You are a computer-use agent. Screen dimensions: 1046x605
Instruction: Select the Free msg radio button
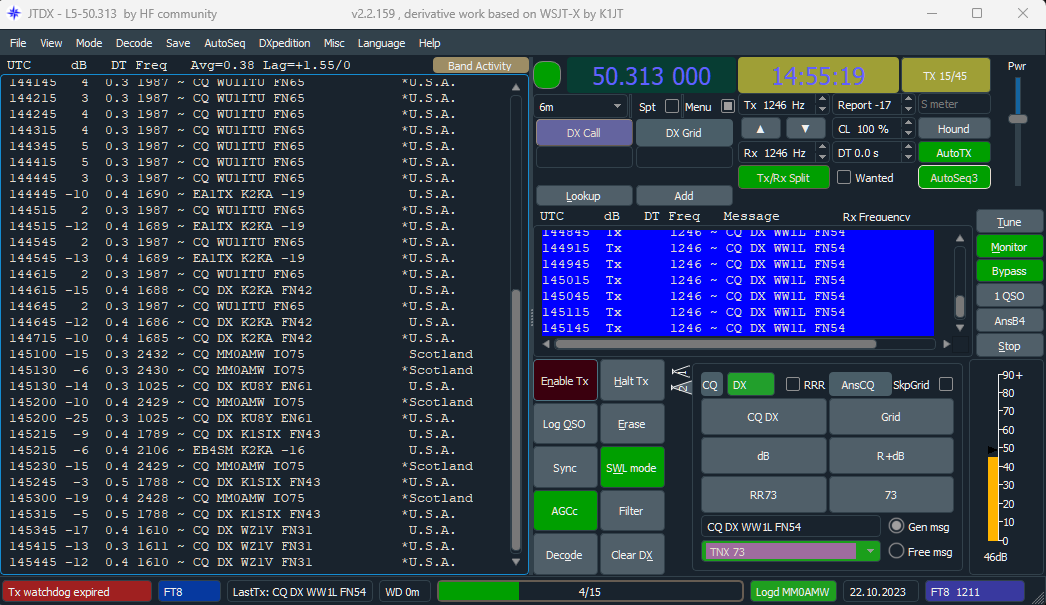pos(897,551)
